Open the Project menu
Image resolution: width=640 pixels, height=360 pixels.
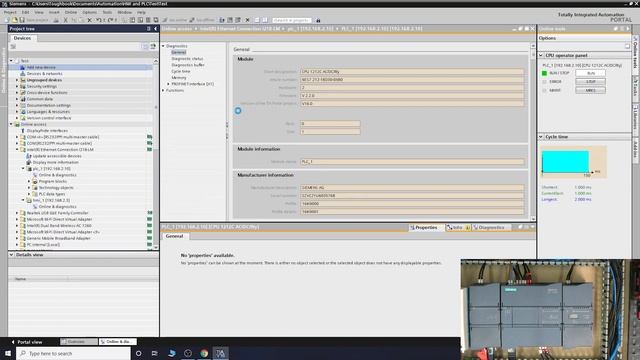tap(10, 12)
